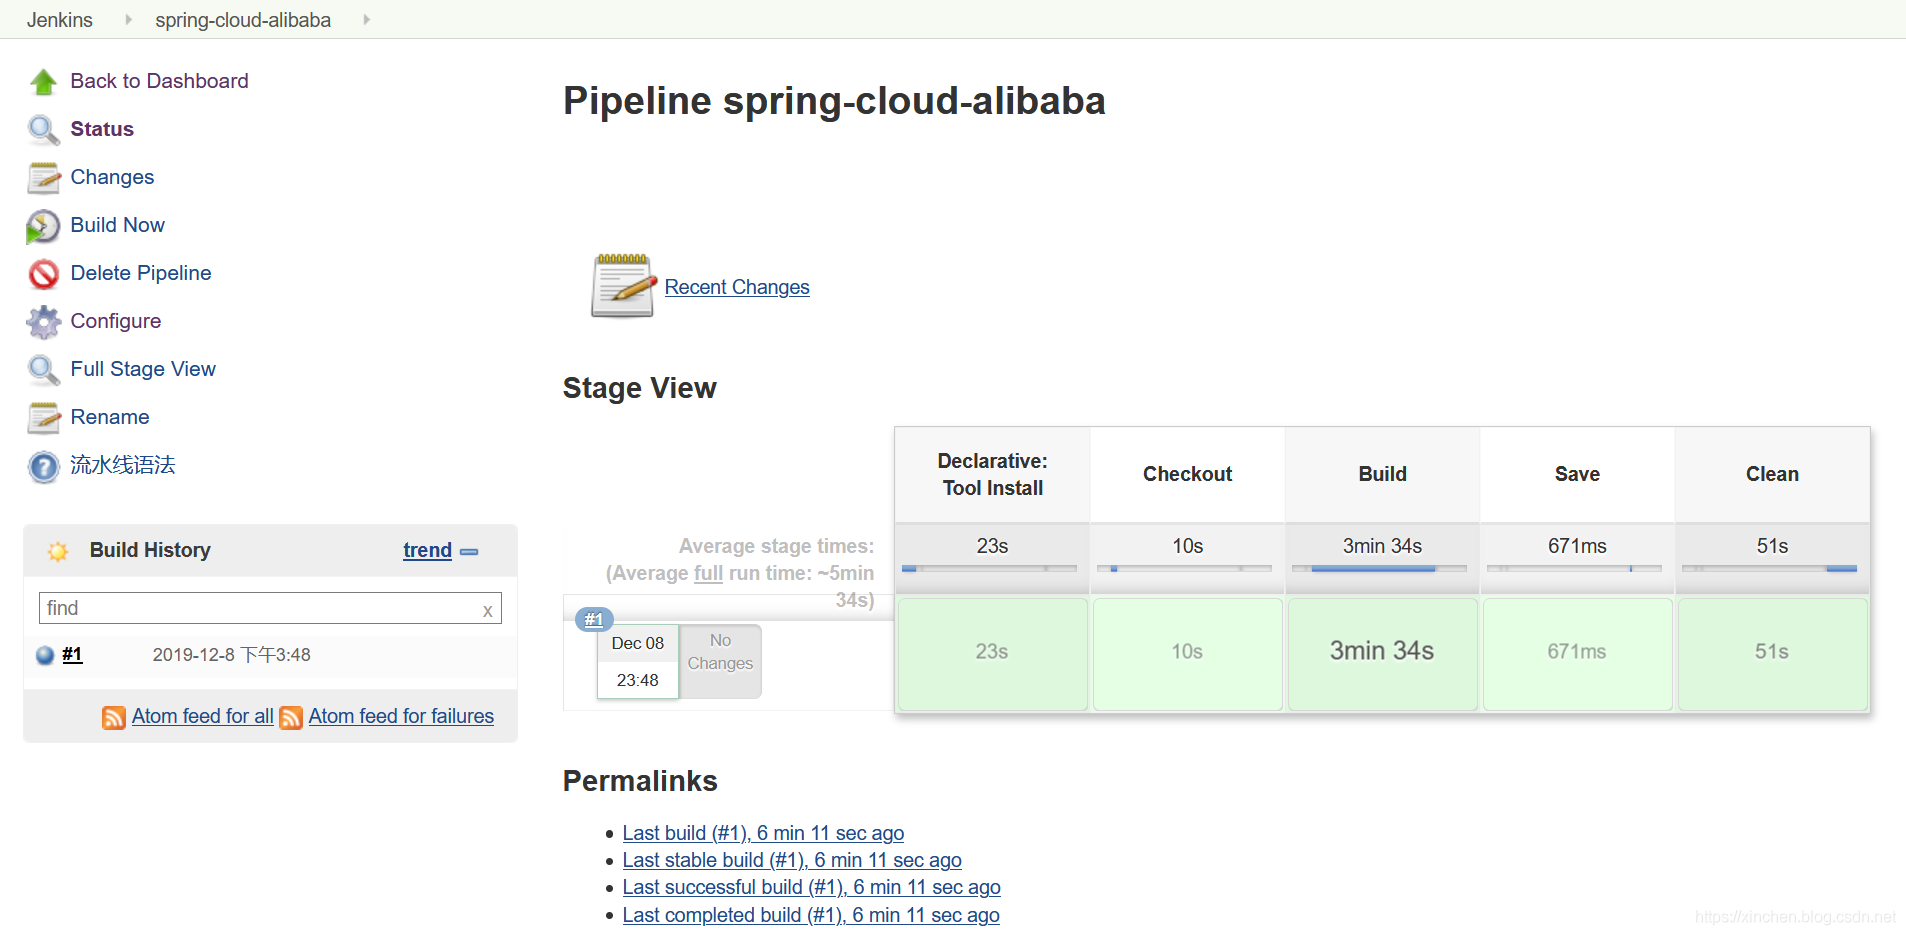1906x935 pixels.
Task: Open Back to Dashboard link
Action: point(159,81)
